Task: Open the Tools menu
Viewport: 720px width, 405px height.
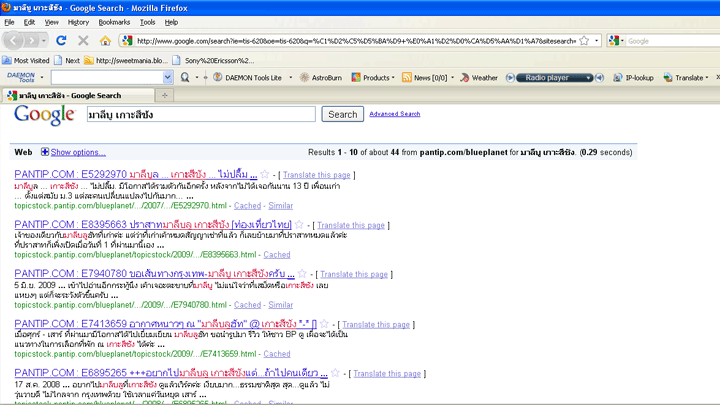Action: (147, 22)
